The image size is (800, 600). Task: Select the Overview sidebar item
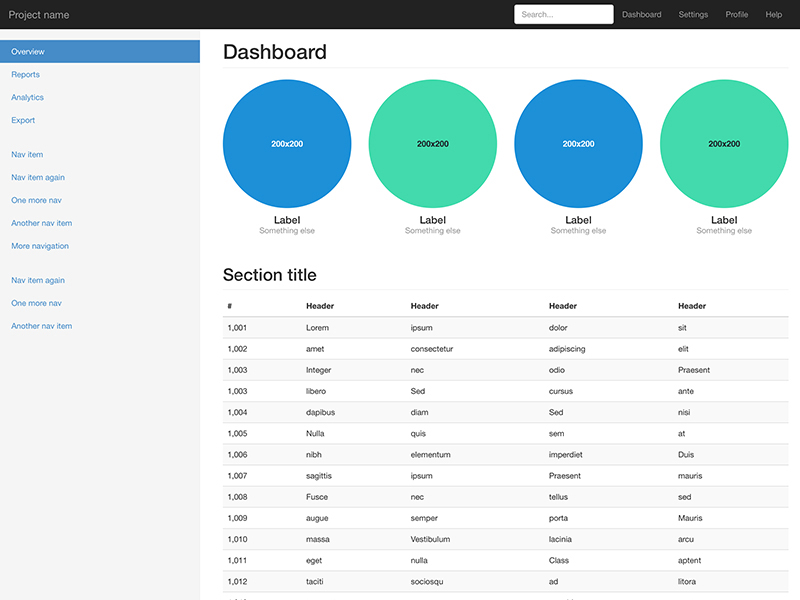click(x=28, y=51)
